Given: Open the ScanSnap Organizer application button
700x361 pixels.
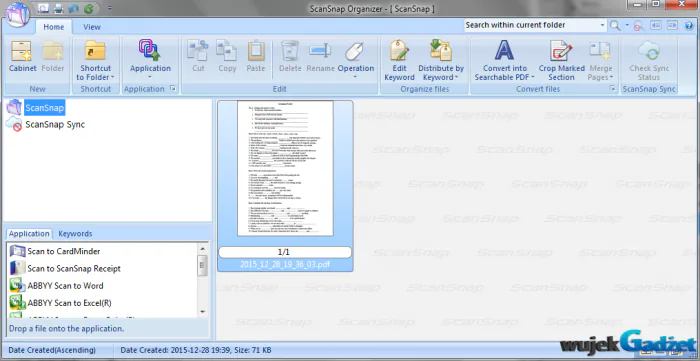Looking at the screenshot, I should [17, 14].
